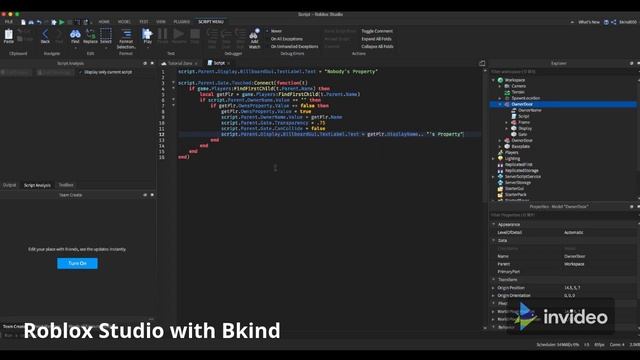Click the Replace tool icon
Viewport: 640px width, 360px height.
(90, 34)
